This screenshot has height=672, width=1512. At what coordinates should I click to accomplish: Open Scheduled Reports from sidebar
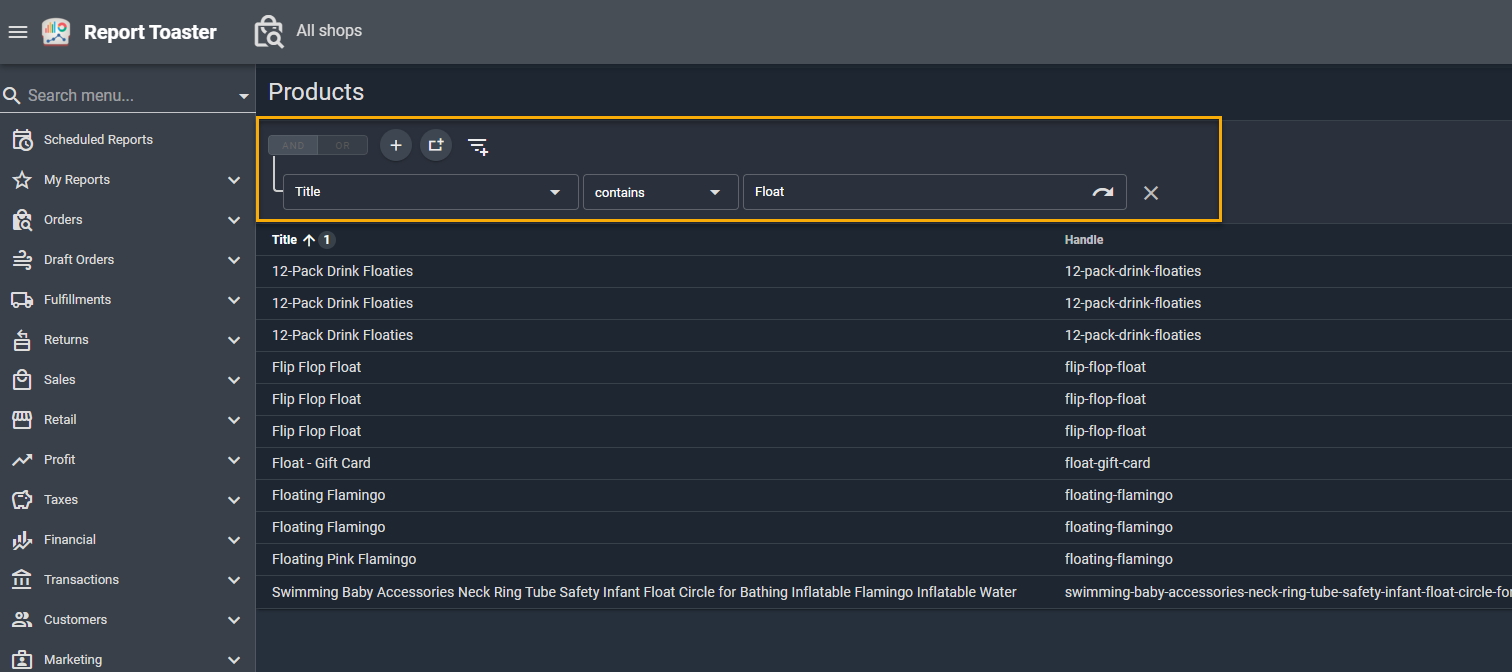[98, 140]
